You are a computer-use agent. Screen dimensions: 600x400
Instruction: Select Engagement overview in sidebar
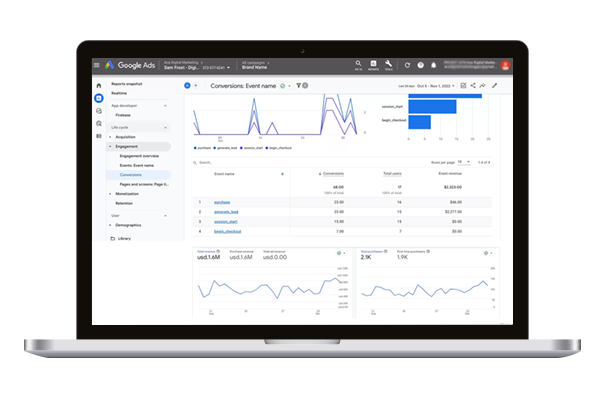(139, 156)
